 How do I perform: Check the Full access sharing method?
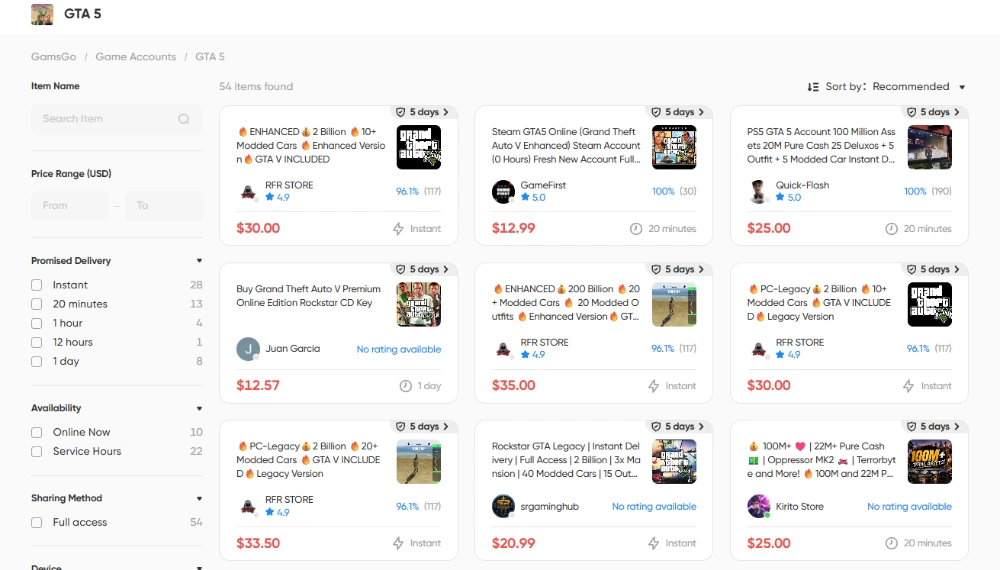tap(37, 522)
